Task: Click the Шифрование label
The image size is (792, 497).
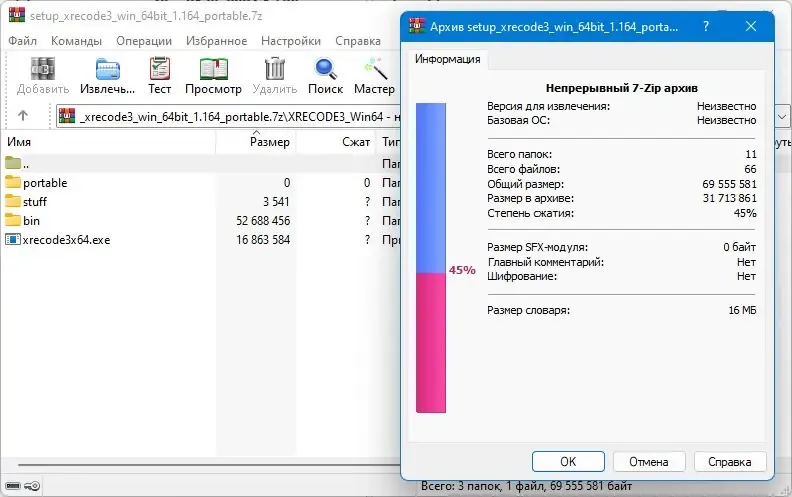Action: coord(522,276)
